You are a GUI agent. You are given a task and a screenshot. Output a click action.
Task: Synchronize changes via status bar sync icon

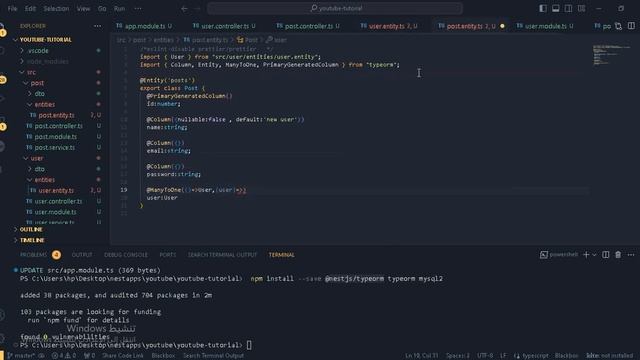(41, 356)
